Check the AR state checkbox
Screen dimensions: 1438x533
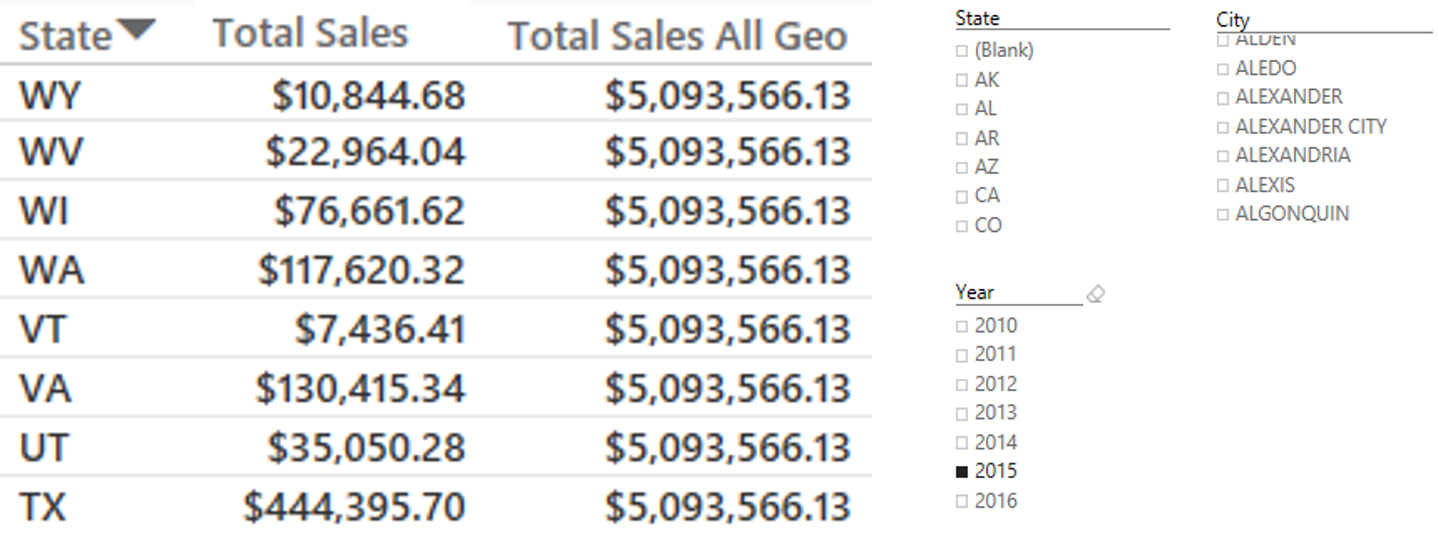tap(962, 139)
